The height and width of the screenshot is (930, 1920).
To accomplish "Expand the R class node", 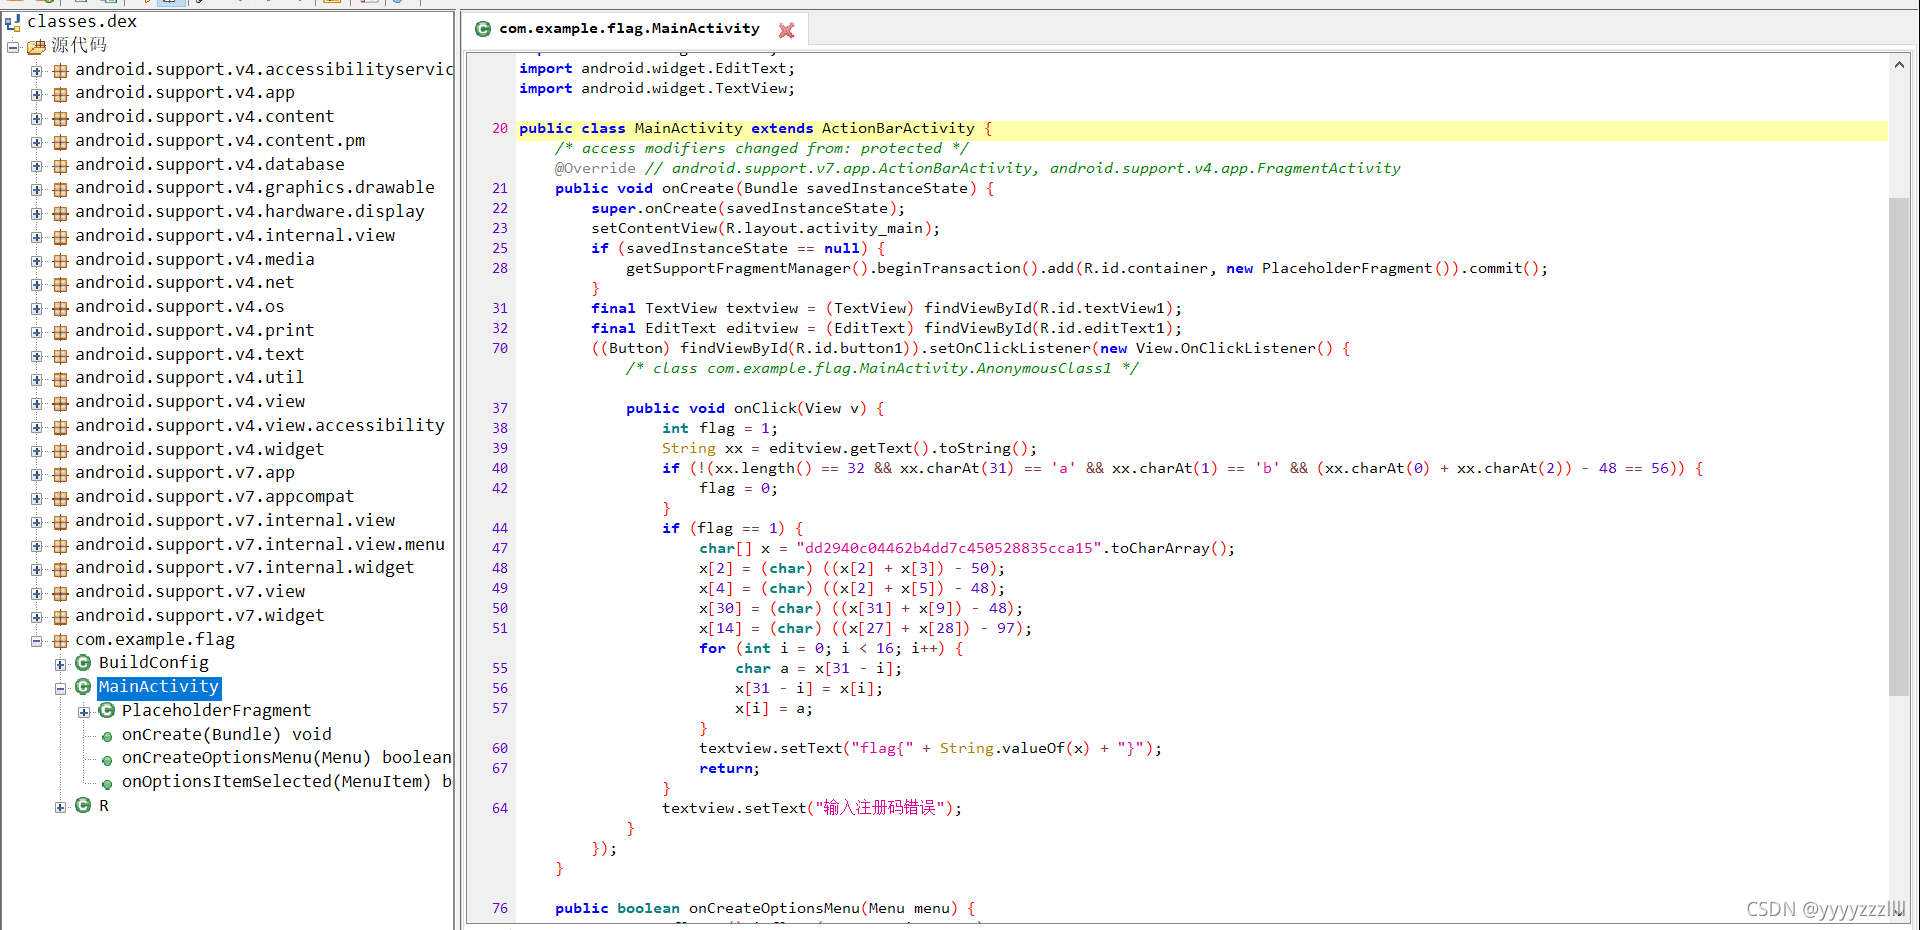I will click(61, 807).
